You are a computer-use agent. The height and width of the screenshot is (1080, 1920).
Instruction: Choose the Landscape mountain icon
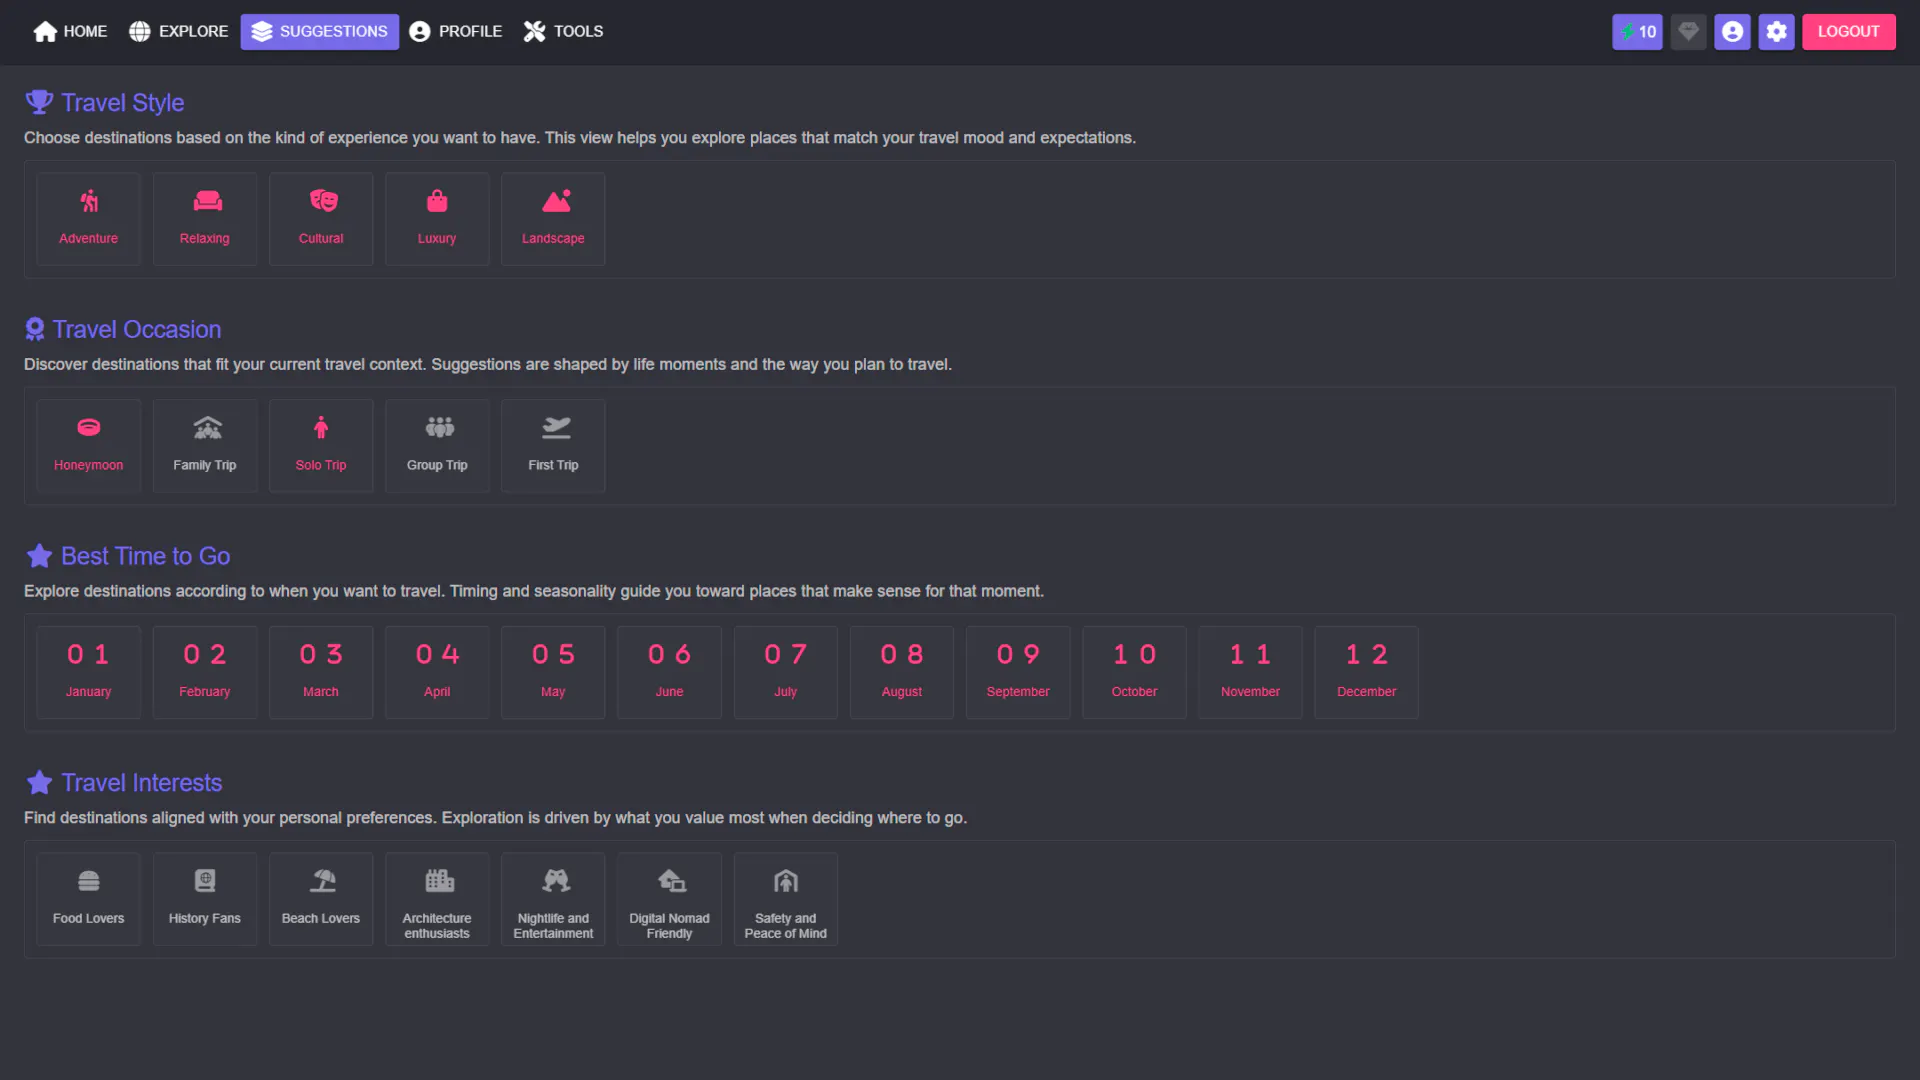click(556, 201)
